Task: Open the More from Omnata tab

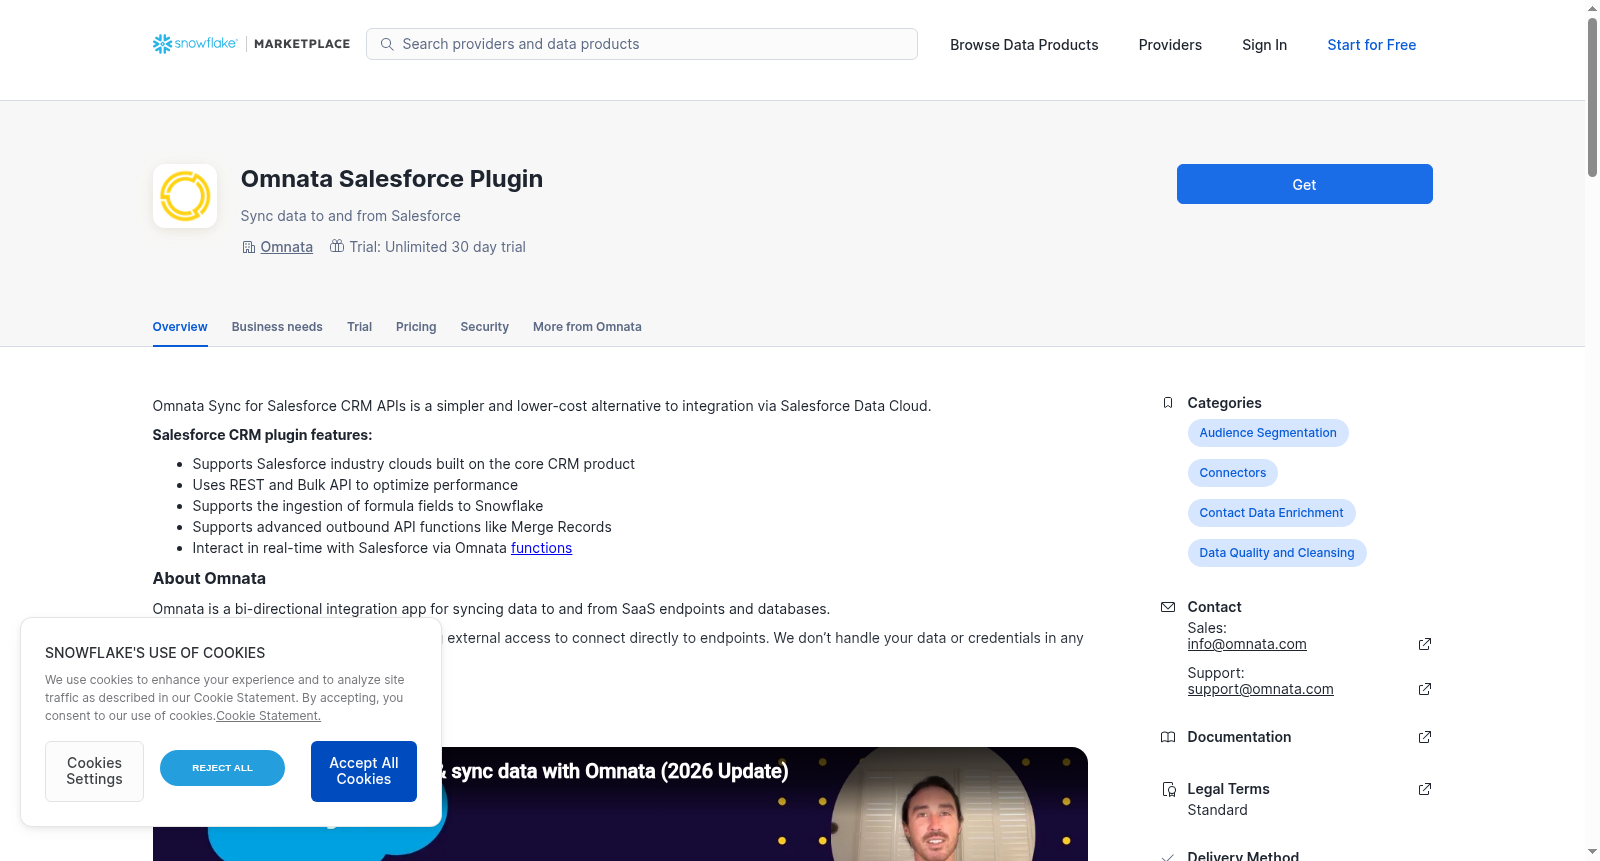Action: pos(587,327)
